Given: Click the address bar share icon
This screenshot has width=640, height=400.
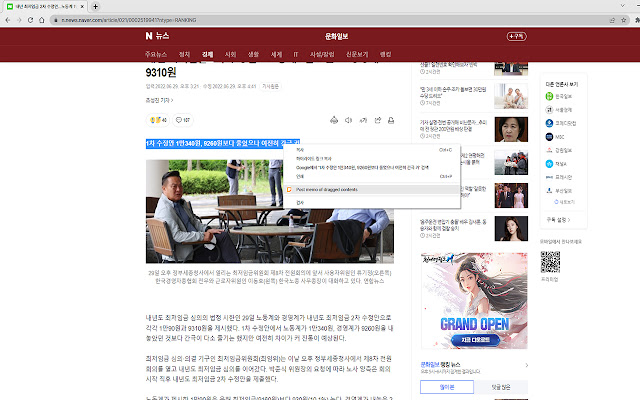Looking at the screenshot, I should click(x=612, y=20).
